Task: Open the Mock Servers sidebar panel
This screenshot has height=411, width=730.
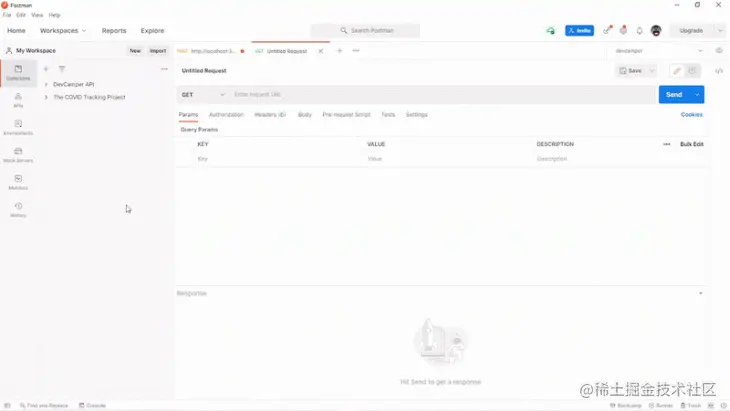Action: tap(18, 155)
